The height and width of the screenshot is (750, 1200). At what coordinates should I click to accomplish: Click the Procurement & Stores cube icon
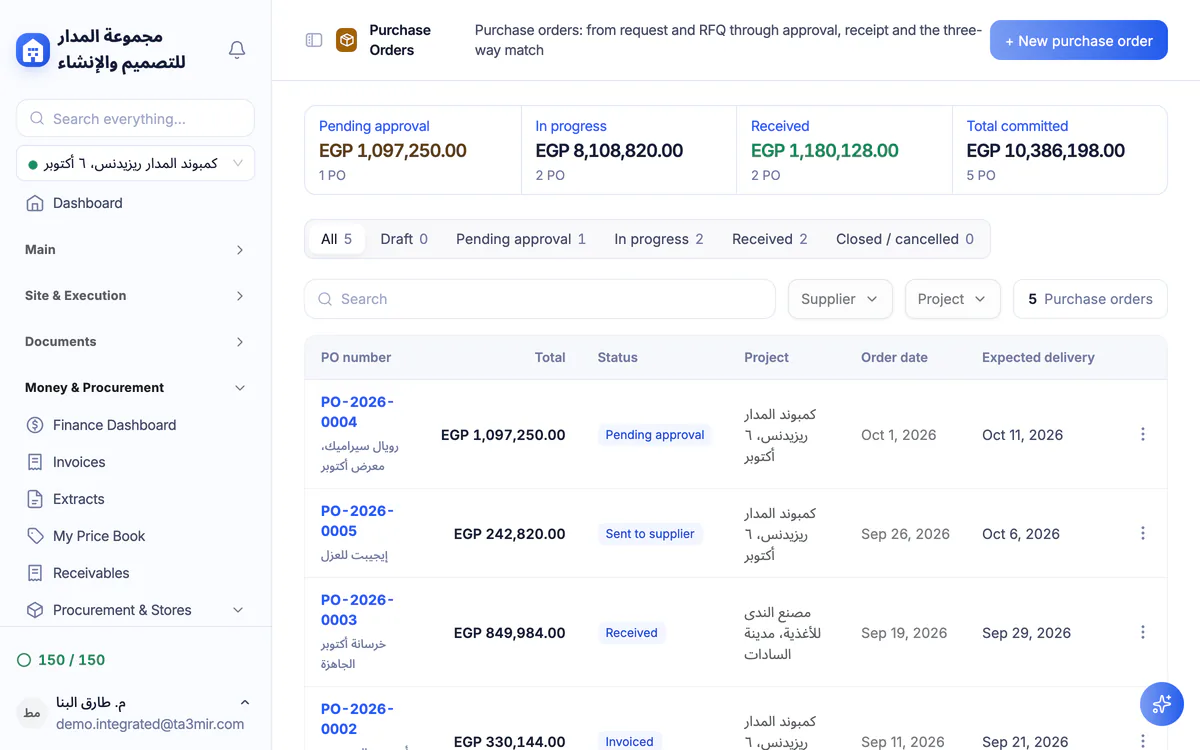click(35, 610)
